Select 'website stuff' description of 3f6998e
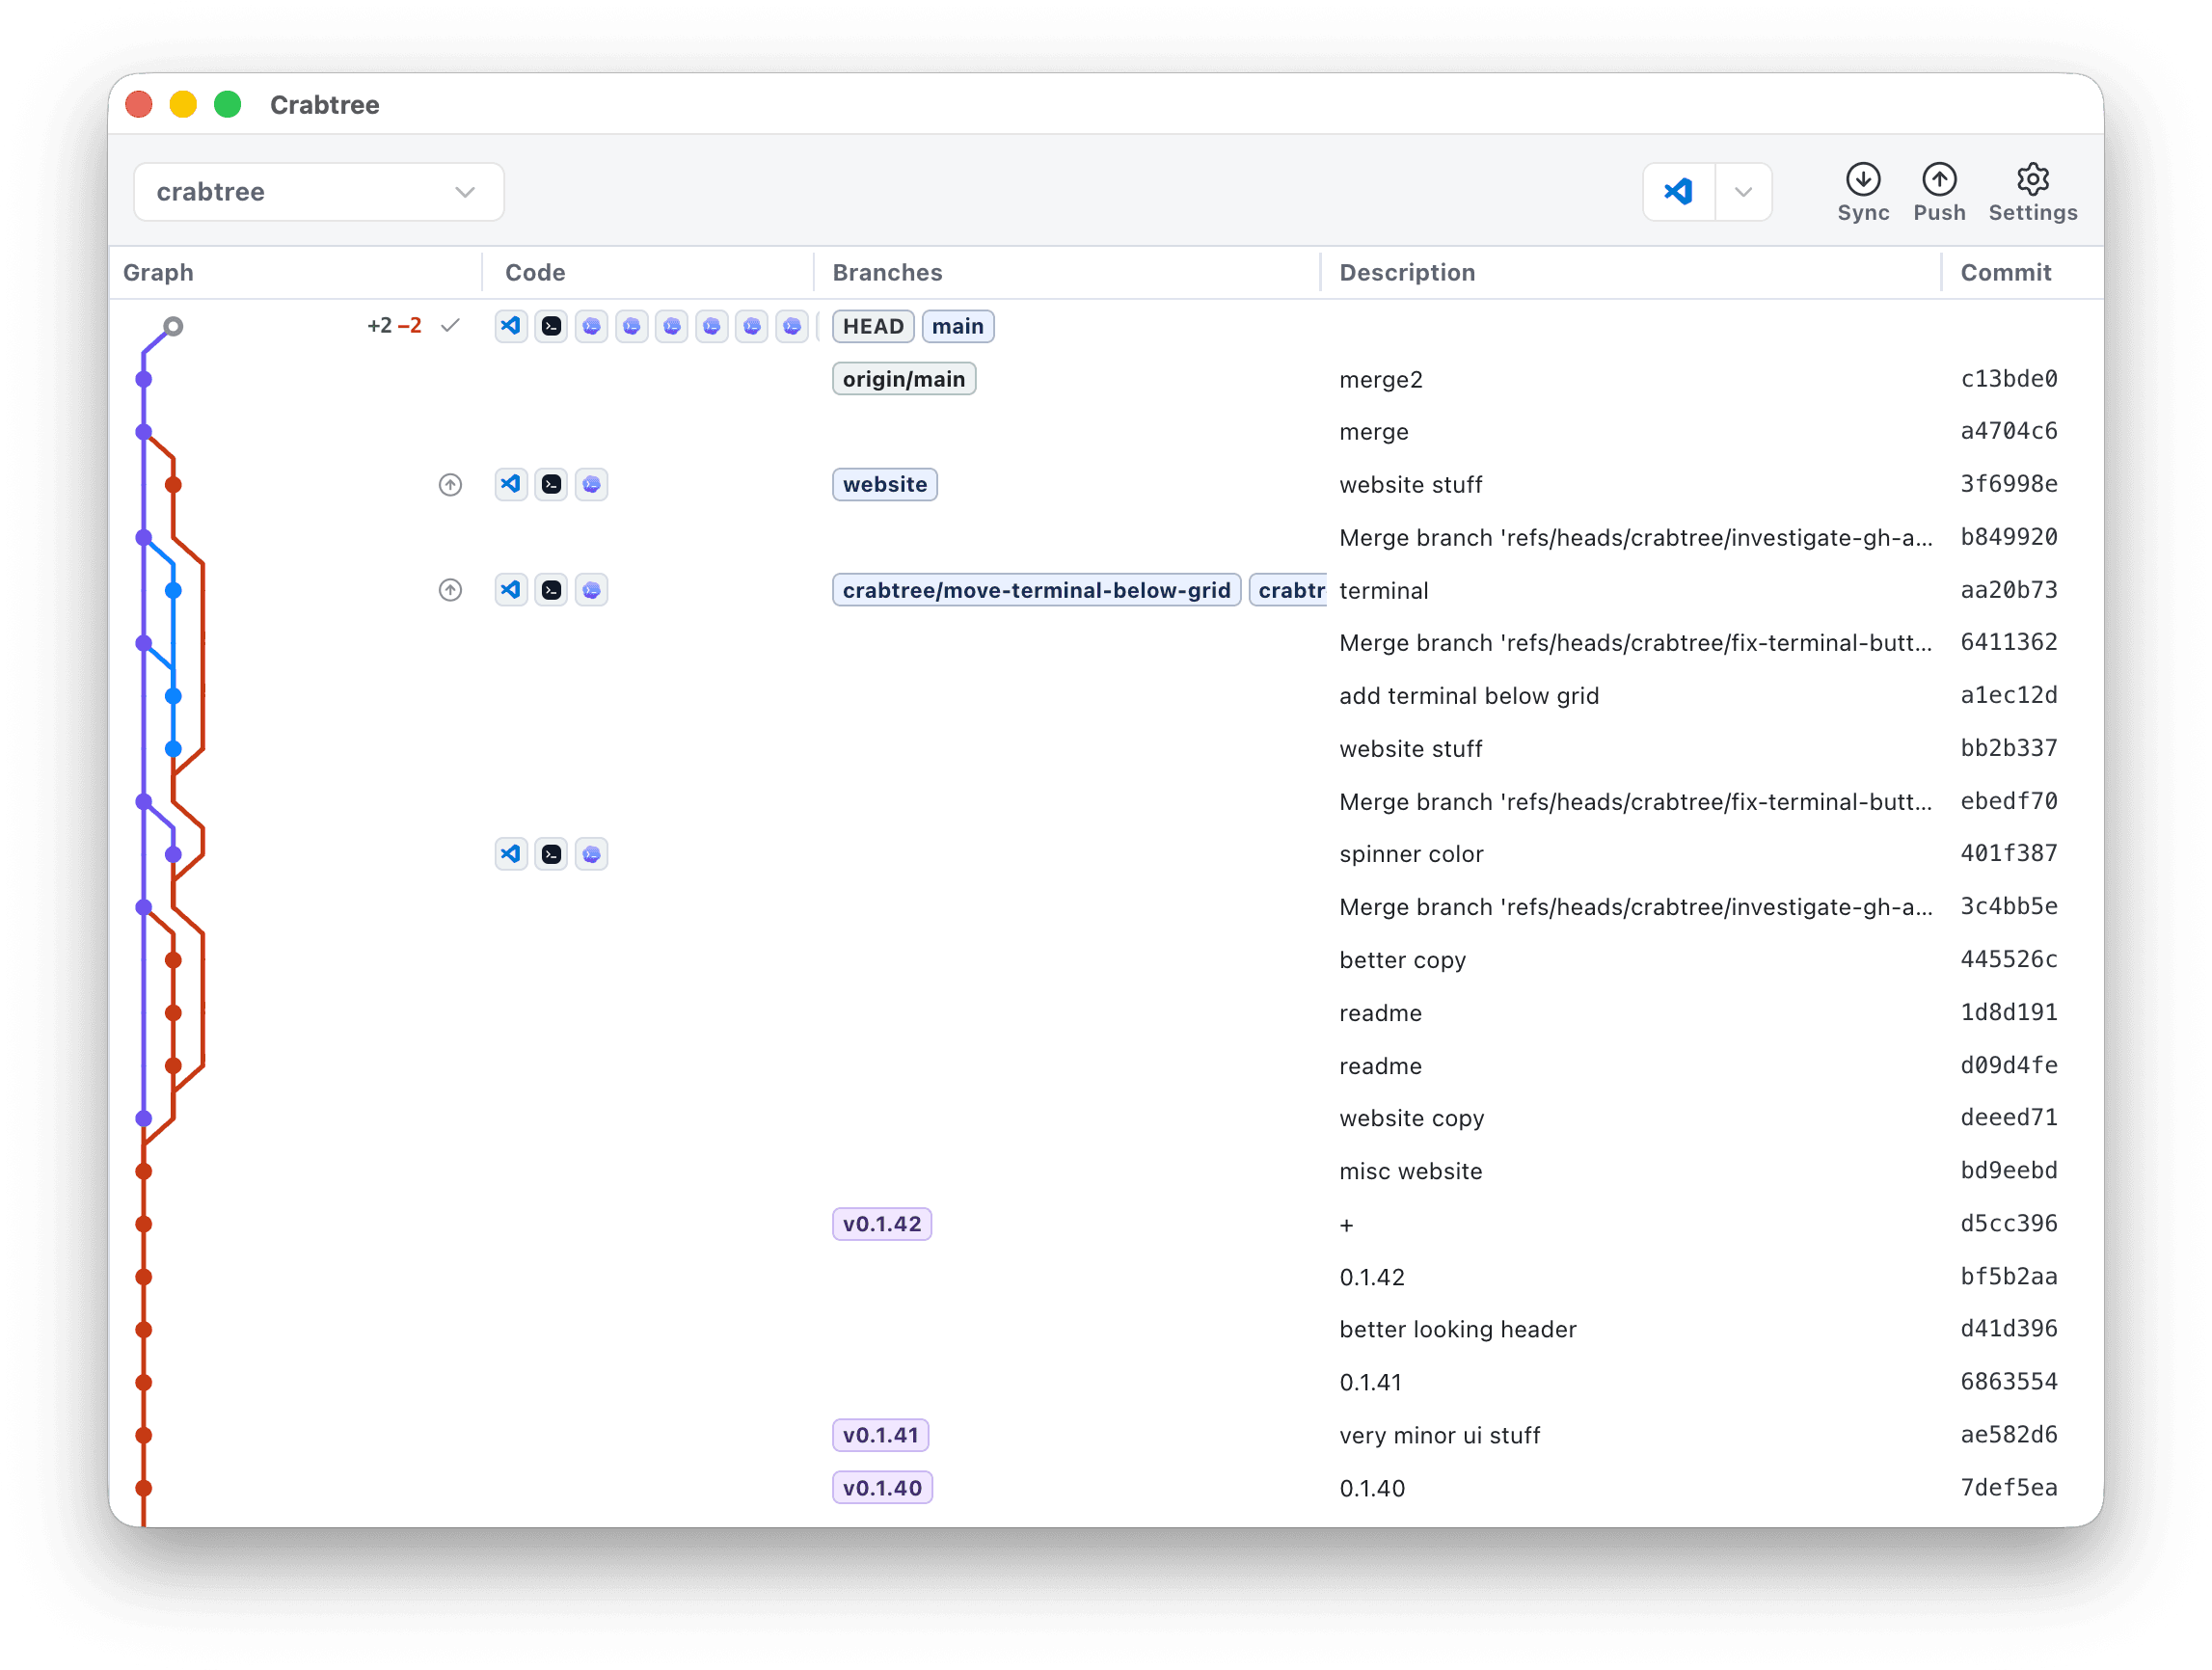This screenshot has width=2212, height=1670. coord(1410,485)
